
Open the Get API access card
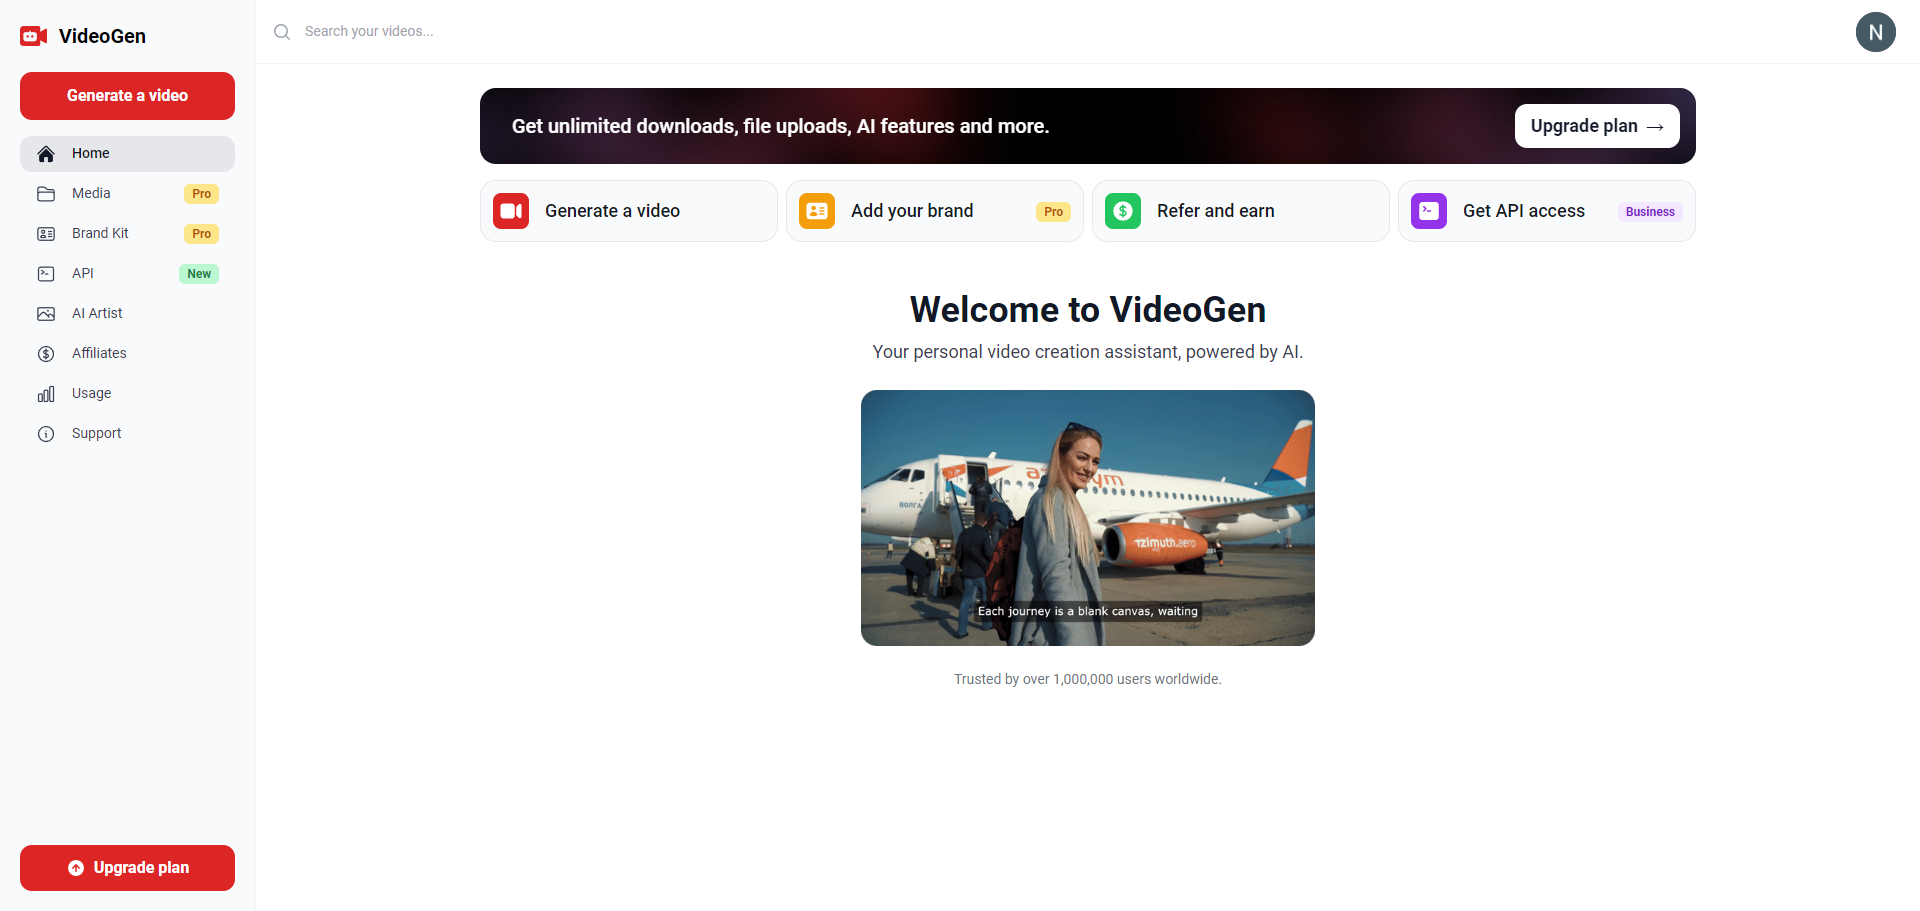(x=1547, y=211)
